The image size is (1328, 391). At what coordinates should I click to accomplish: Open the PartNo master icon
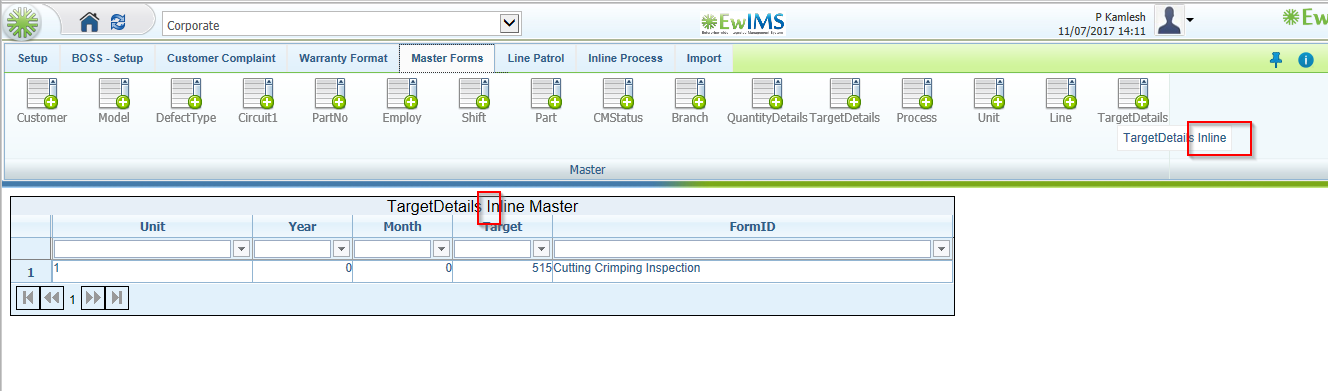pyautogui.click(x=330, y=93)
